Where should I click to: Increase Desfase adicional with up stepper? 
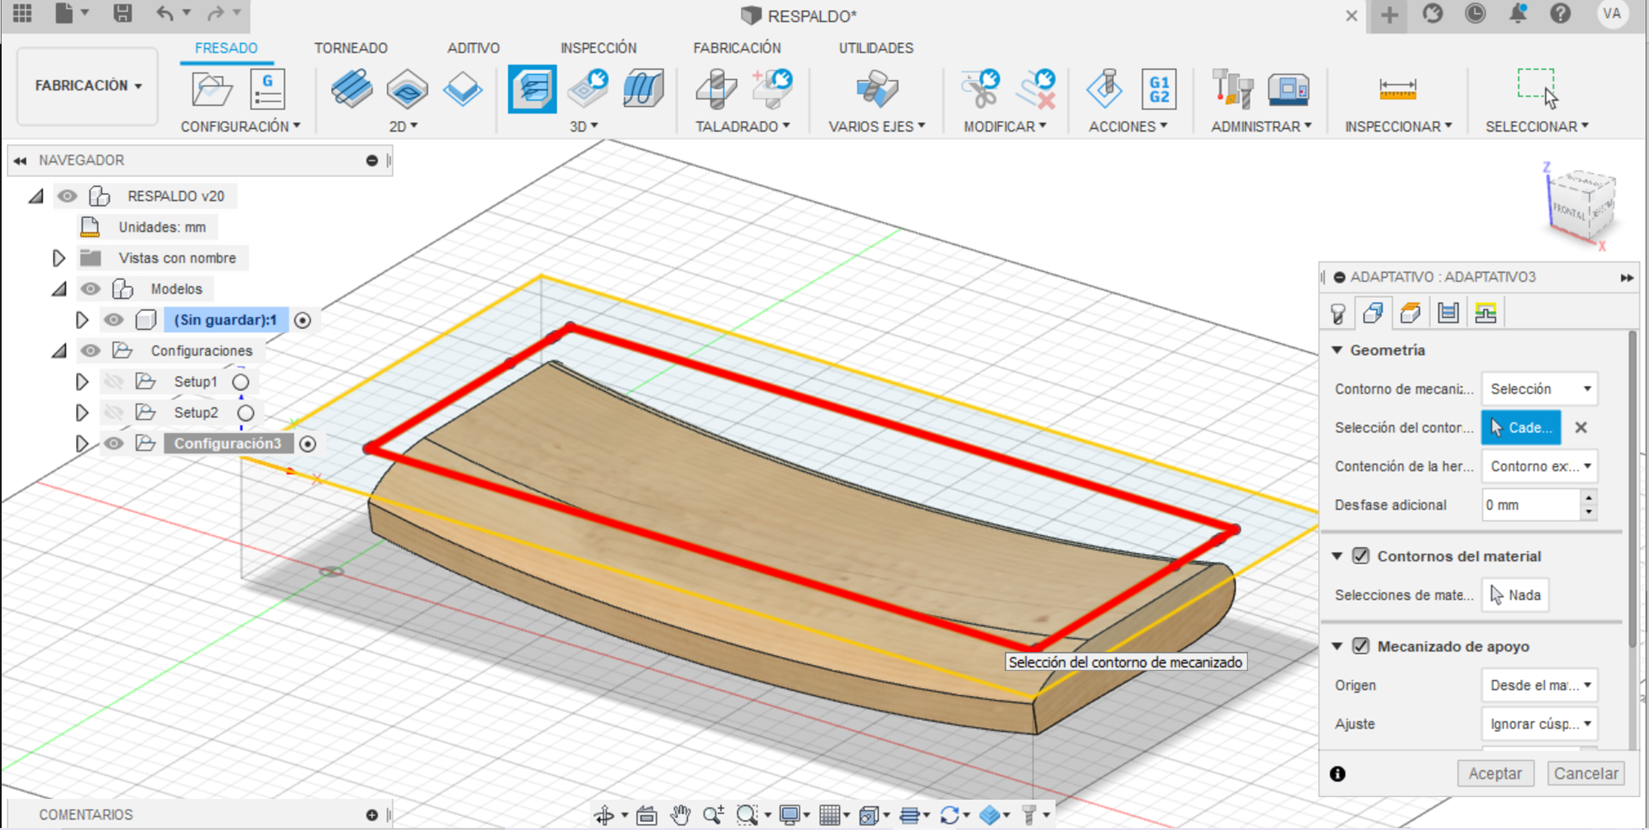[1588, 497]
